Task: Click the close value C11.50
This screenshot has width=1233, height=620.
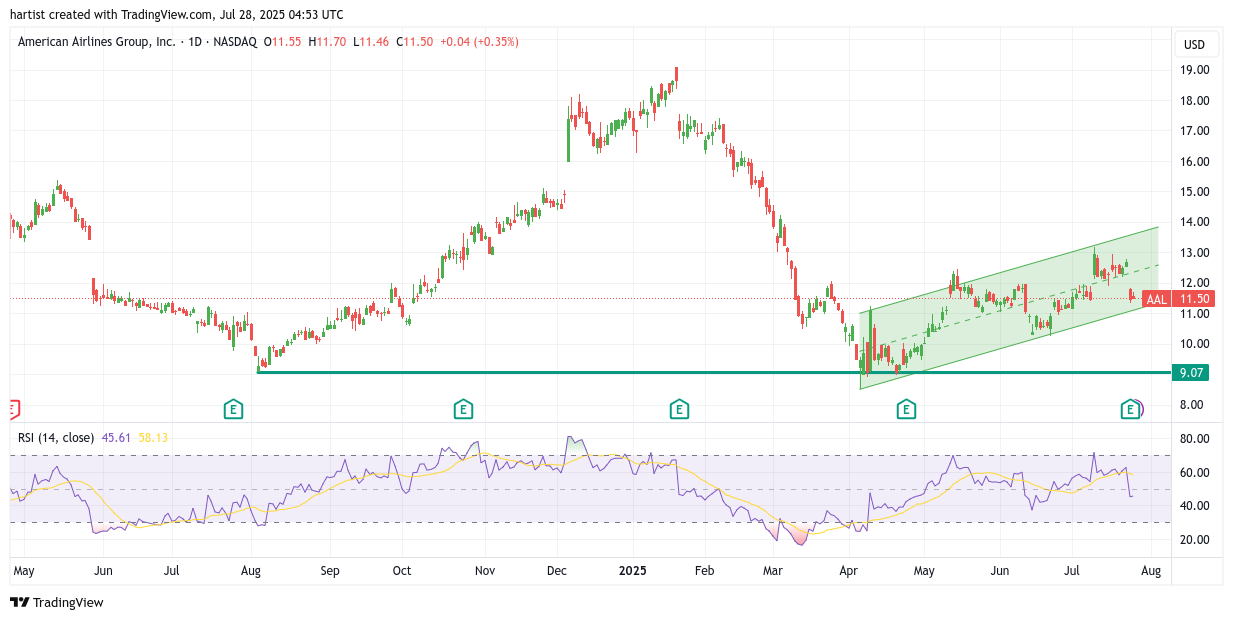Action: coord(415,42)
